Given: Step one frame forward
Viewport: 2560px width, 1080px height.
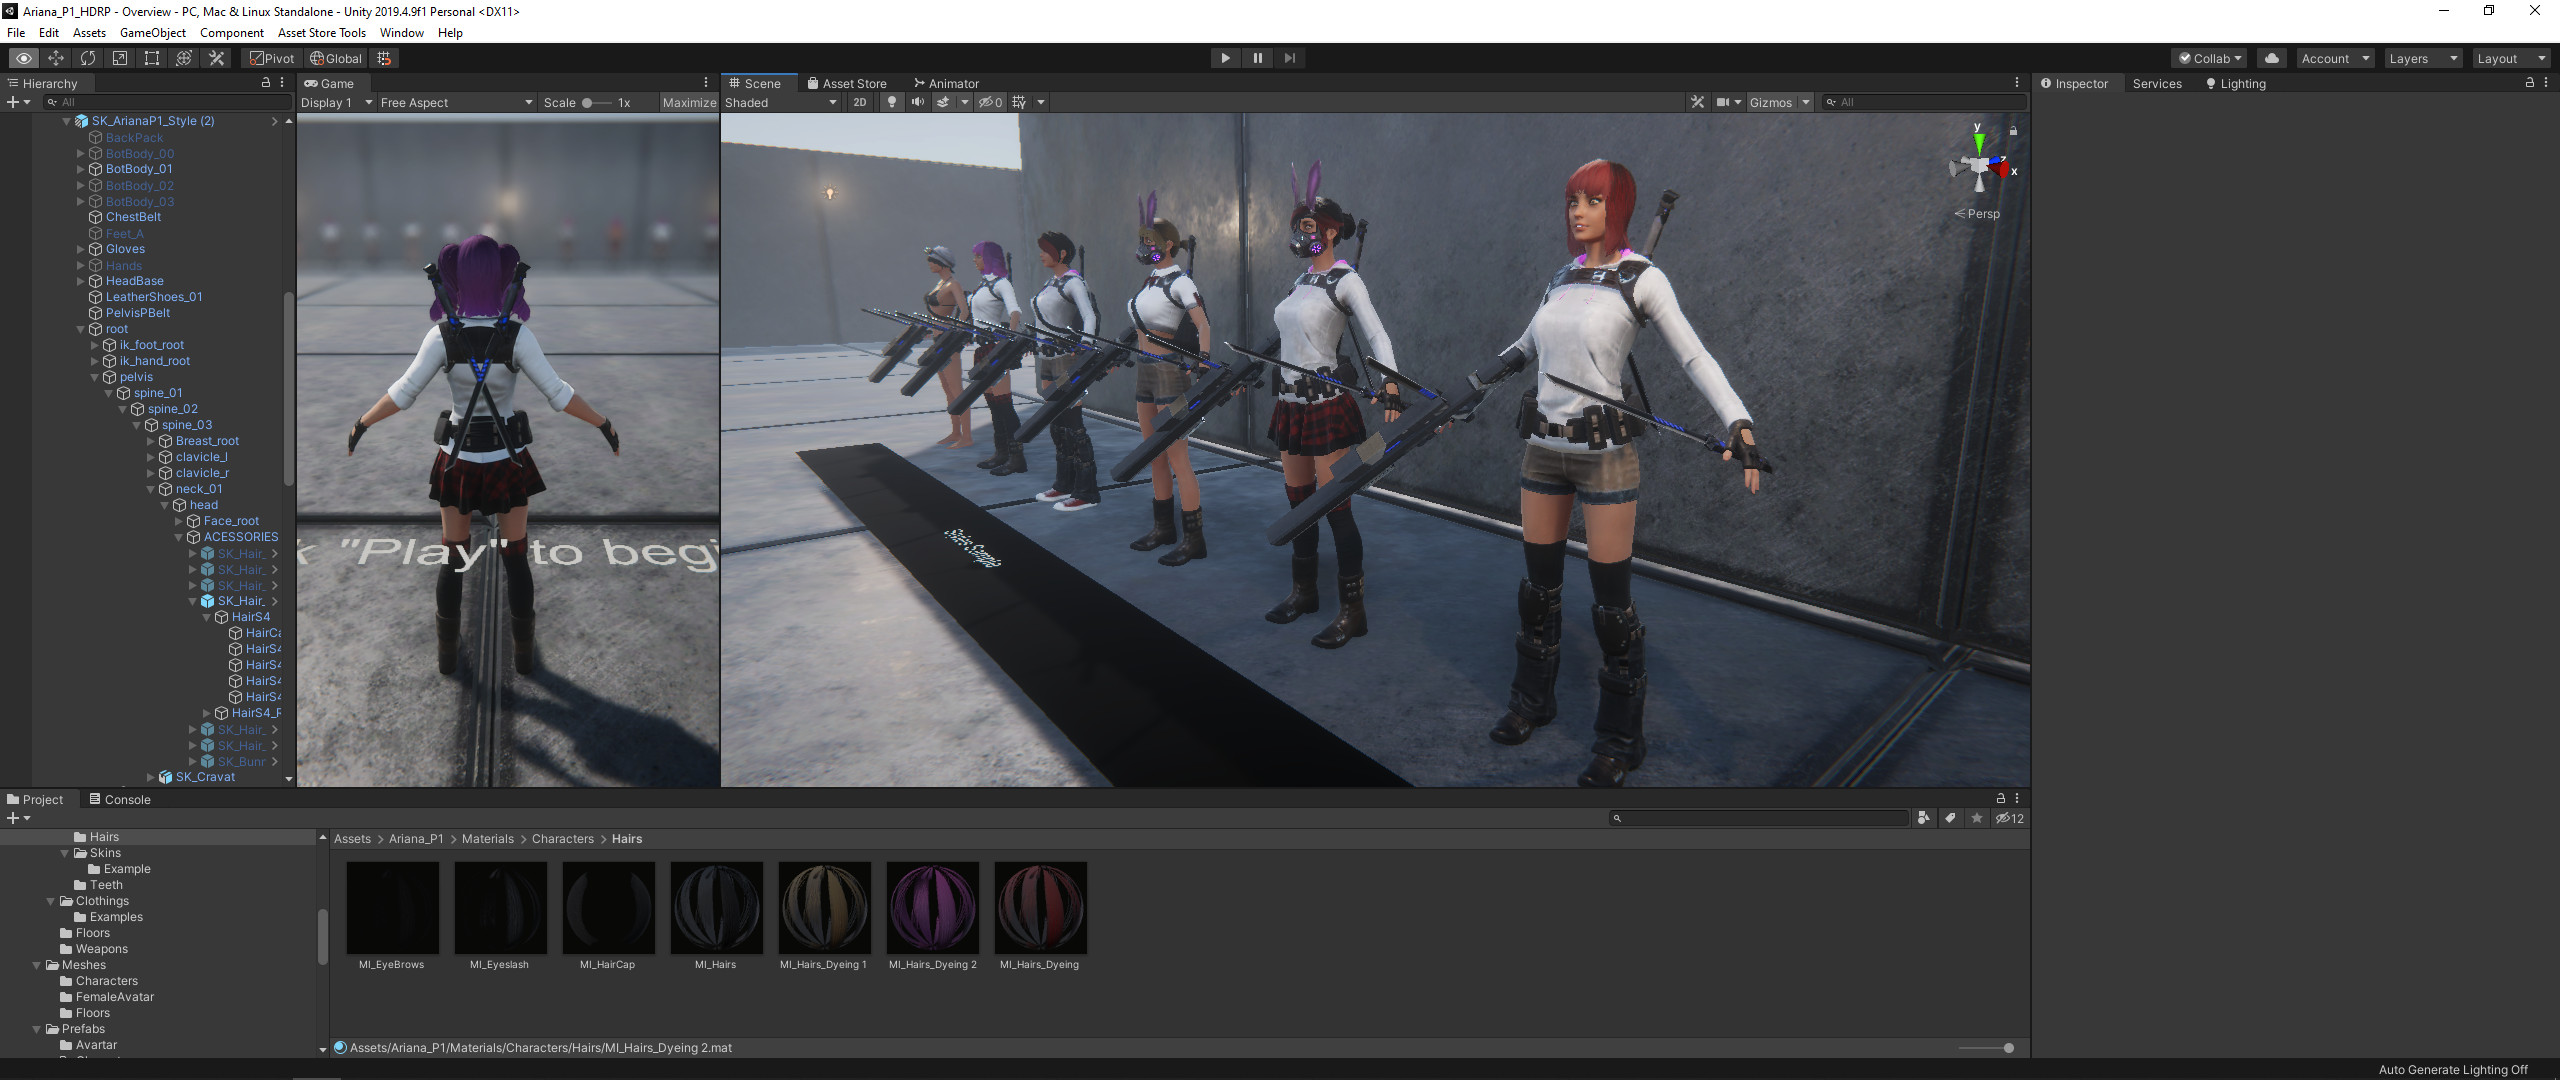Looking at the screenshot, I should click(1289, 58).
